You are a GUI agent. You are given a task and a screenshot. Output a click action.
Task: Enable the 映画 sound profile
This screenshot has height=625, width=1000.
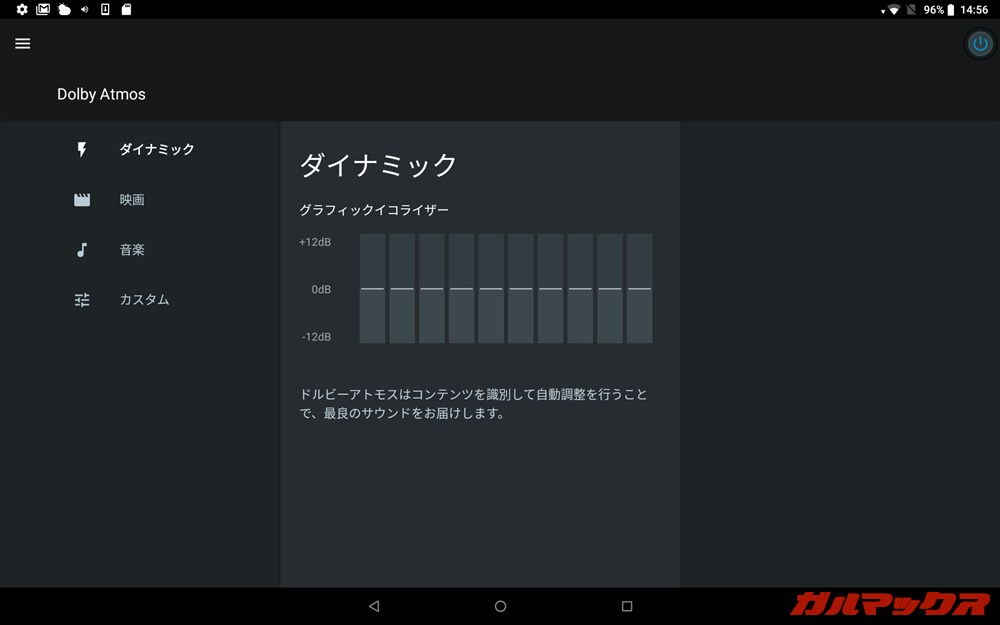pos(133,199)
